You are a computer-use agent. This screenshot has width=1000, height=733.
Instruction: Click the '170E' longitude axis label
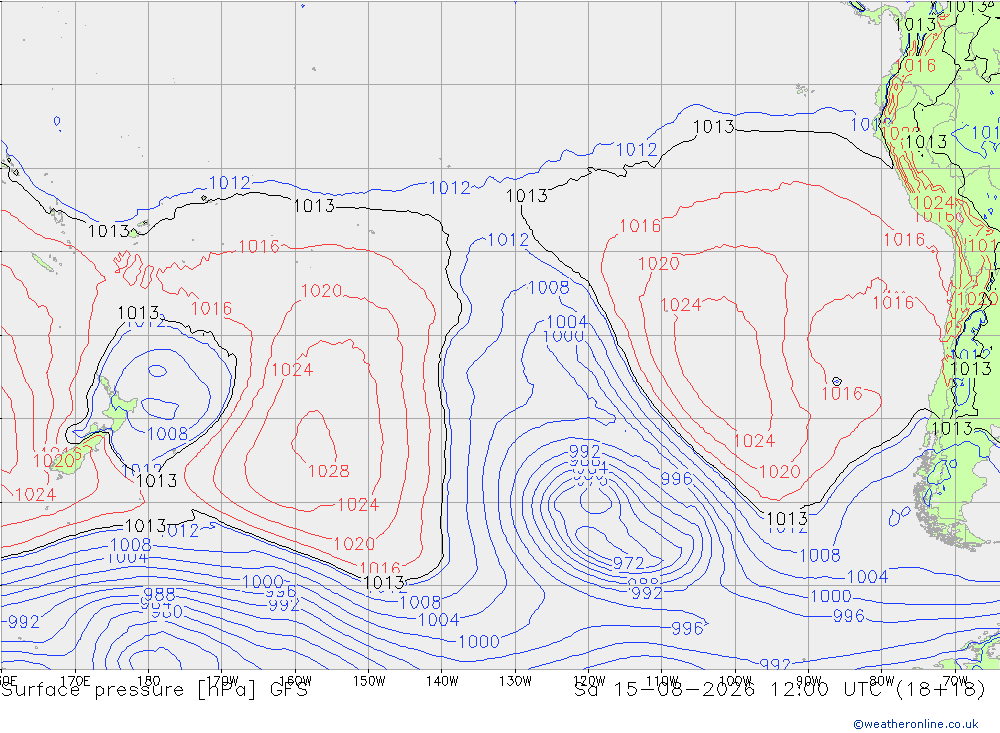pyautogui.click(x=75, y=681)
